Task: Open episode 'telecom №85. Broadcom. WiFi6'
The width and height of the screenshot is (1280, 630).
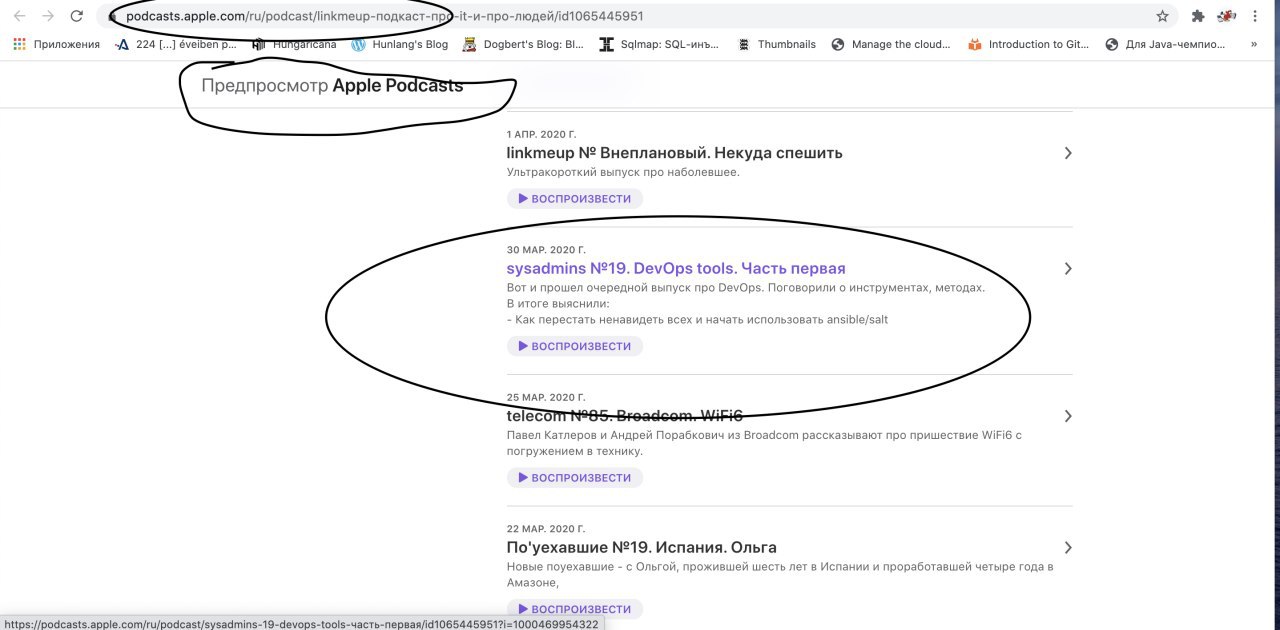Action: click(625, 416)
